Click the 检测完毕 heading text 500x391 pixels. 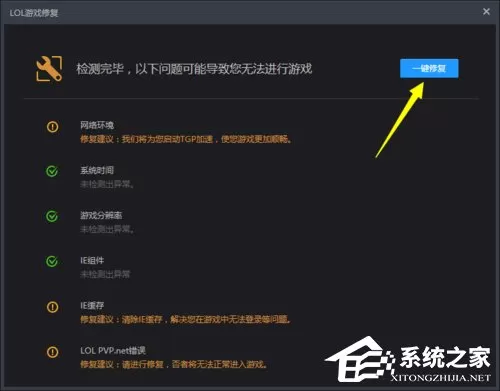[x=194, y=69]
